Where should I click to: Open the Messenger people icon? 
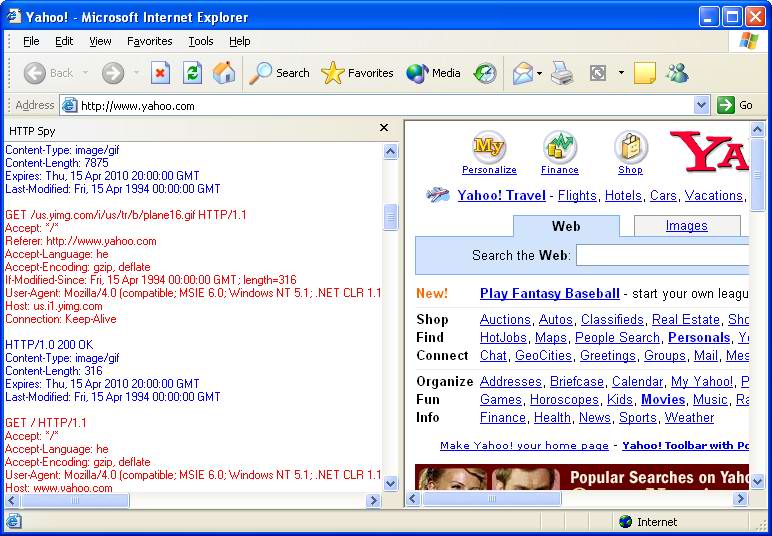[677, 73]
